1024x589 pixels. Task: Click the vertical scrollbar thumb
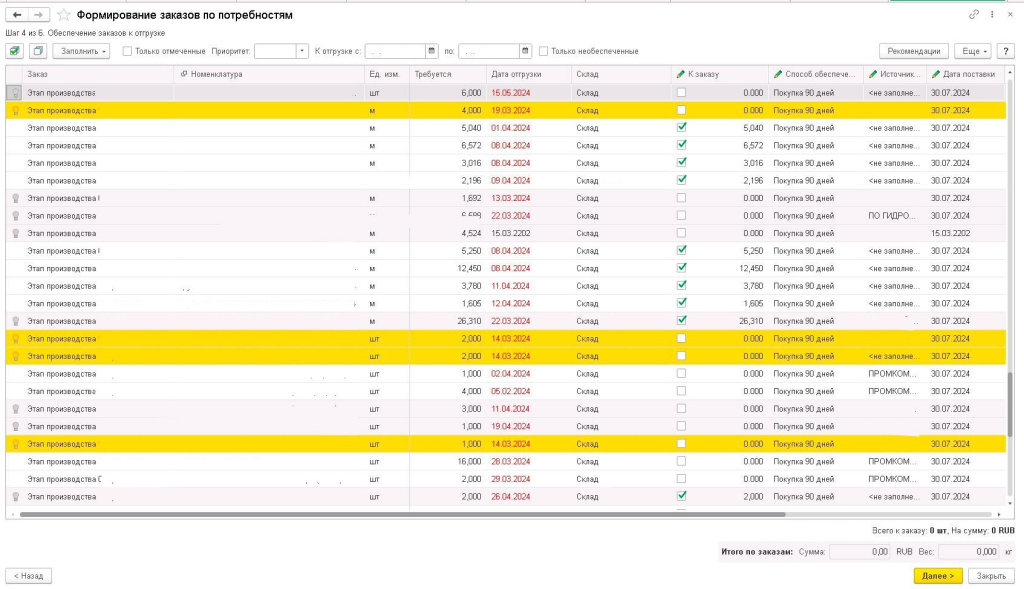click(1010, 405)
